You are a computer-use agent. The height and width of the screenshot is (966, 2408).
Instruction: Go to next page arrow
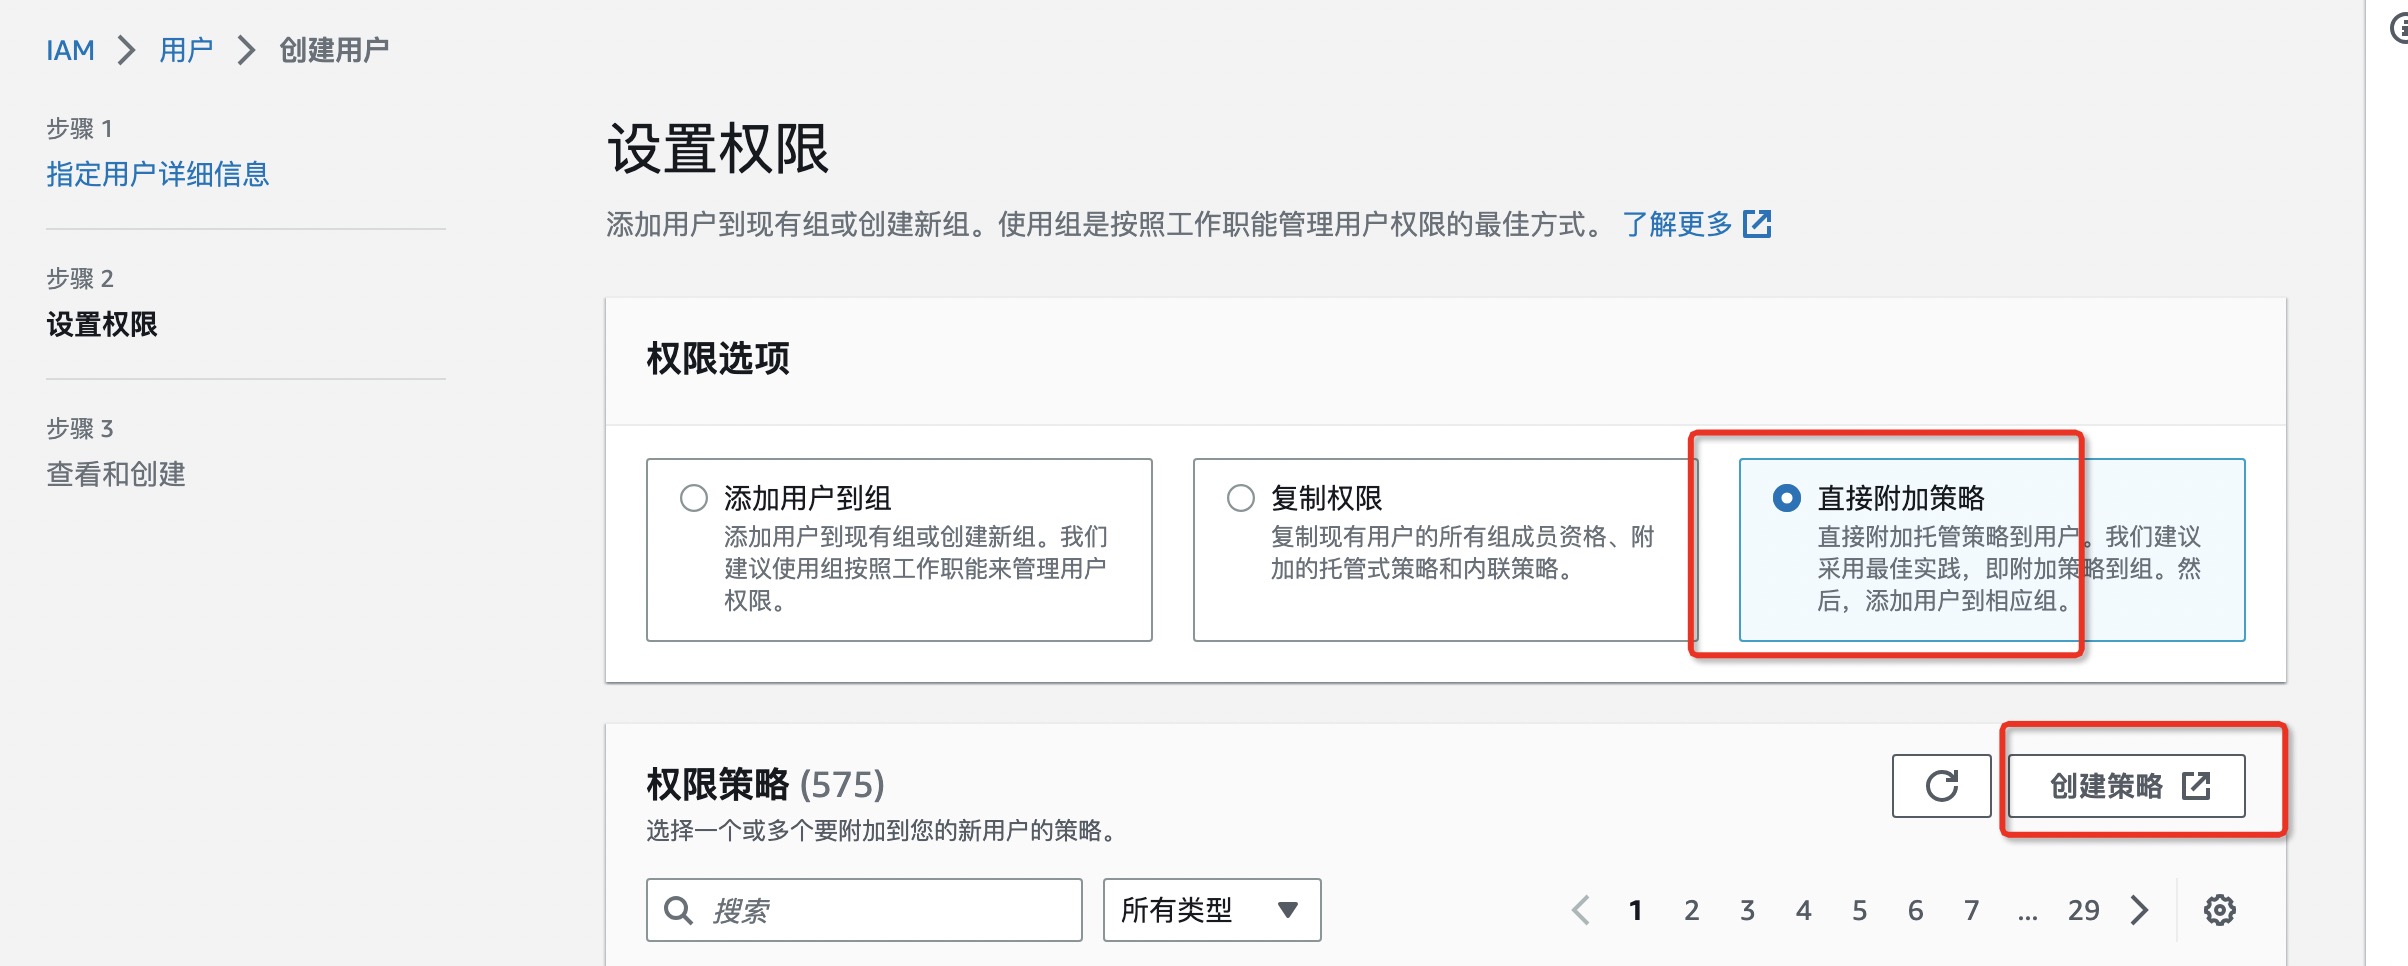click(x=2139, y=910)
